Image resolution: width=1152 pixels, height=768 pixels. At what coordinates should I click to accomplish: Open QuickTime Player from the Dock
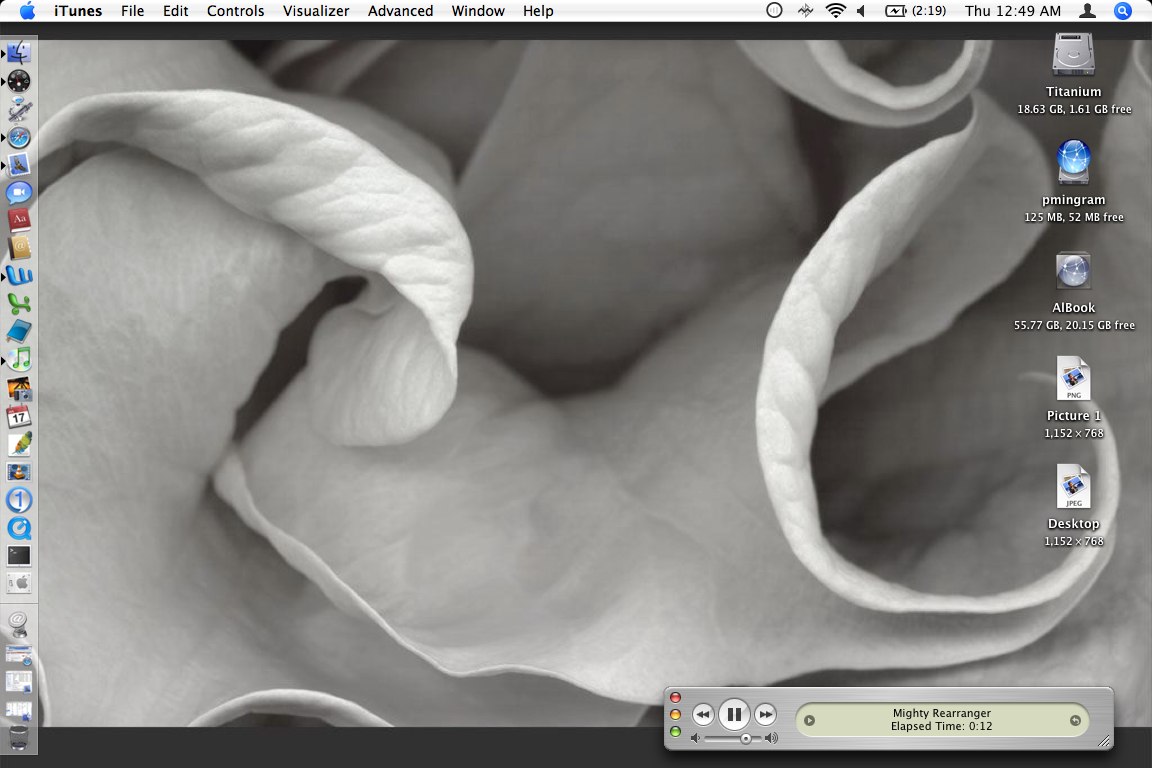pyautogui.click(x=19, y=528)
